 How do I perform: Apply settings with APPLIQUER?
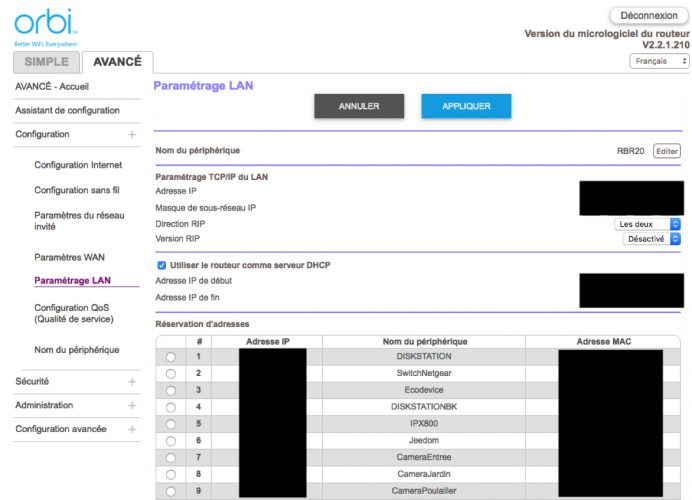(x=466, y=106)
